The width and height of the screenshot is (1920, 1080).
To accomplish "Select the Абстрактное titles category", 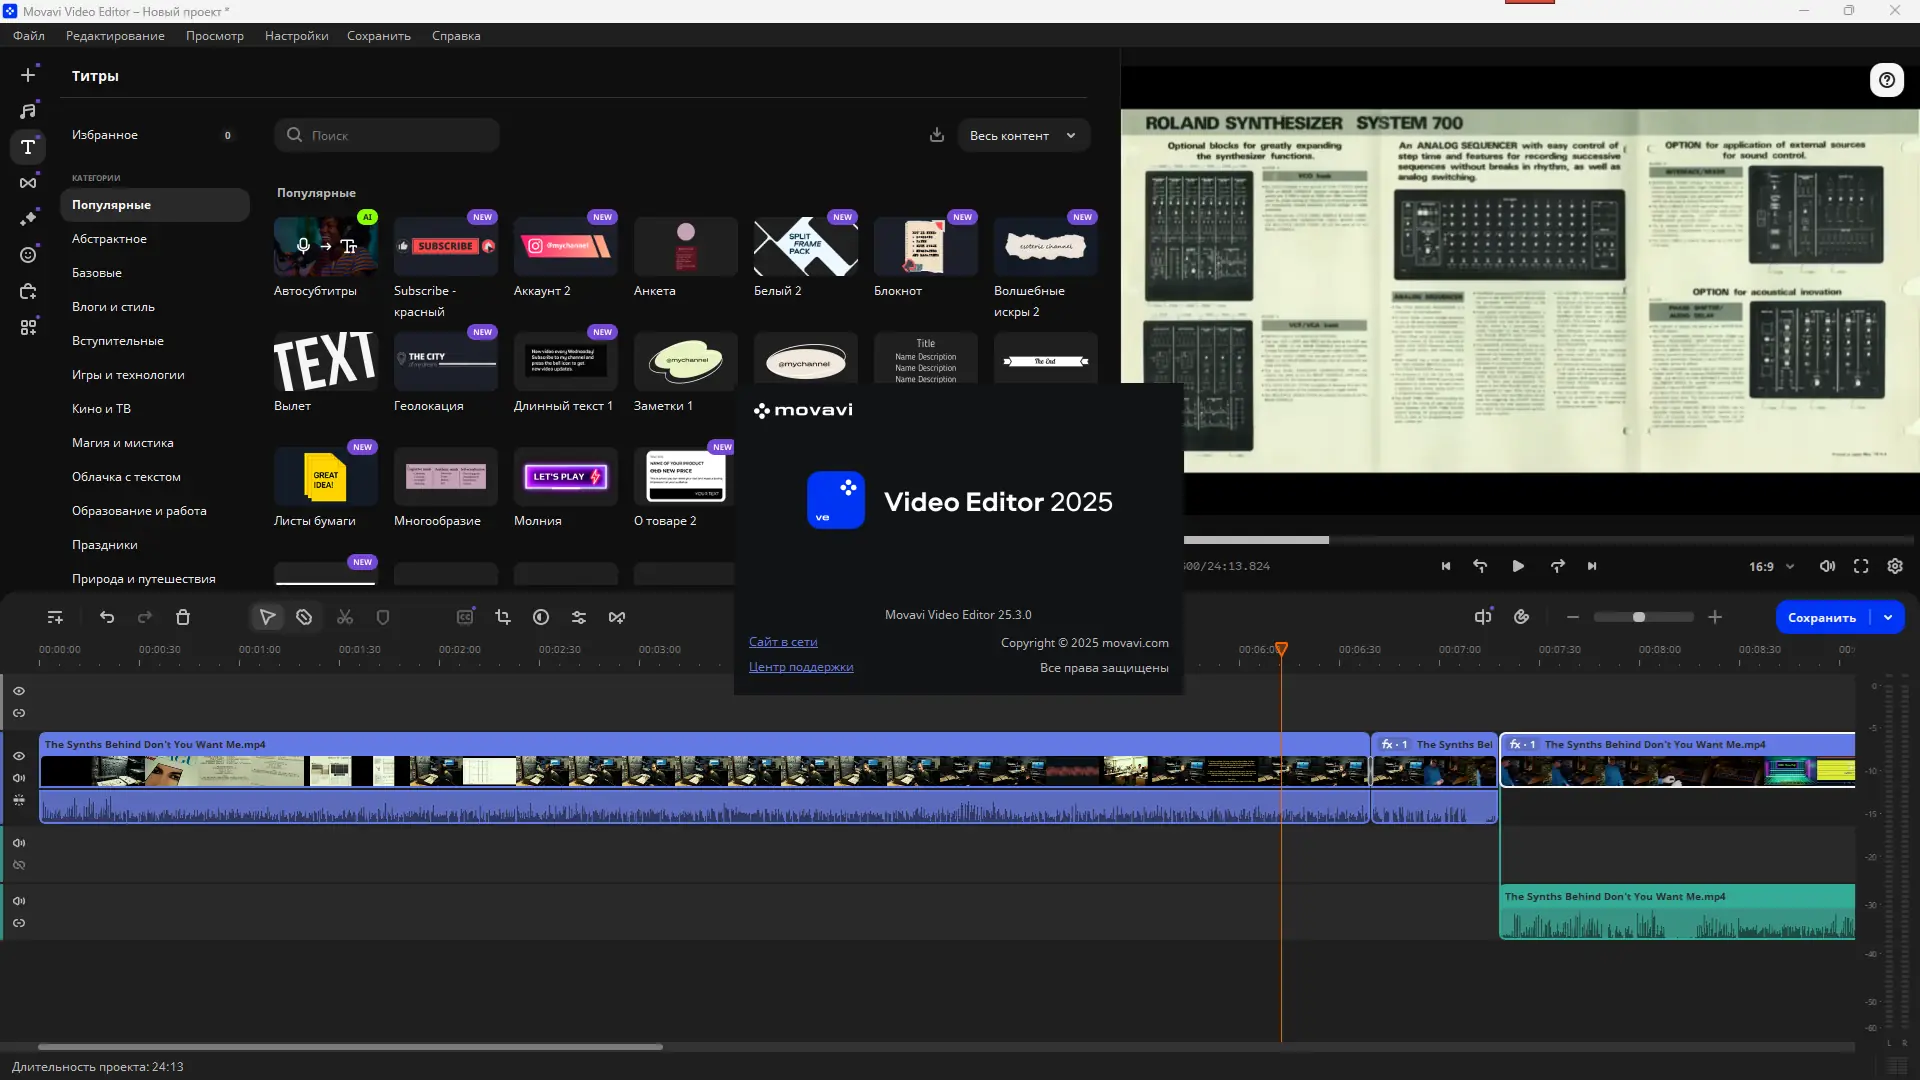I will click(109, 239).
